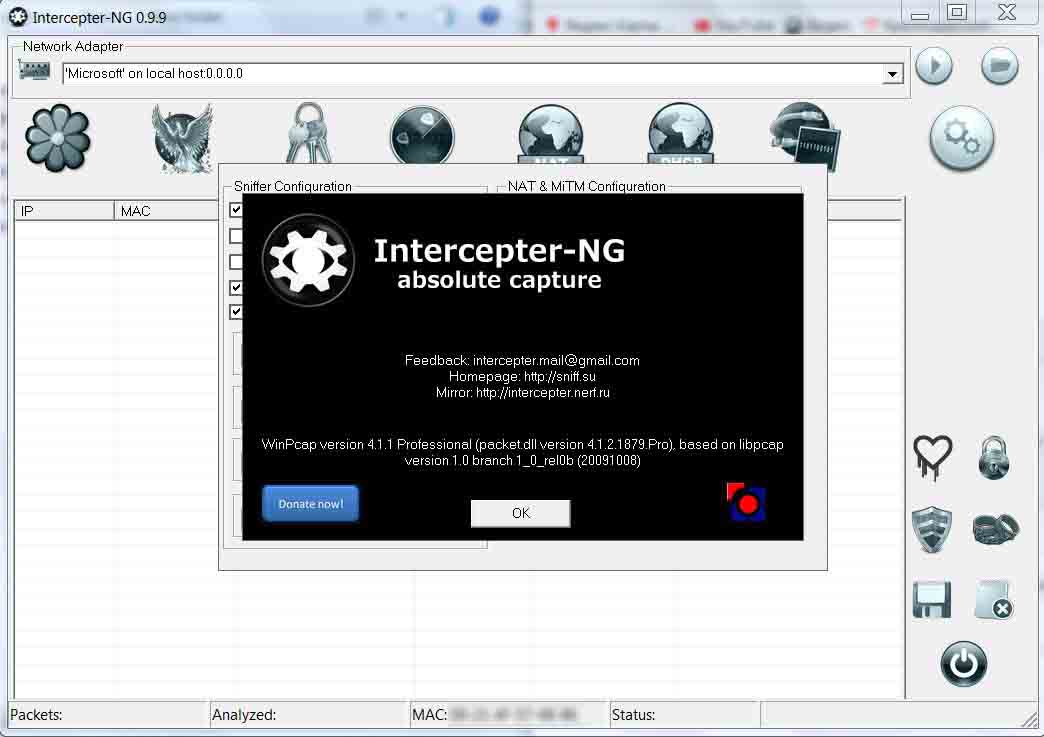Screen dimensions: 1044x737
Task: Open the Network Adapter dropdown
Action: 892,74
